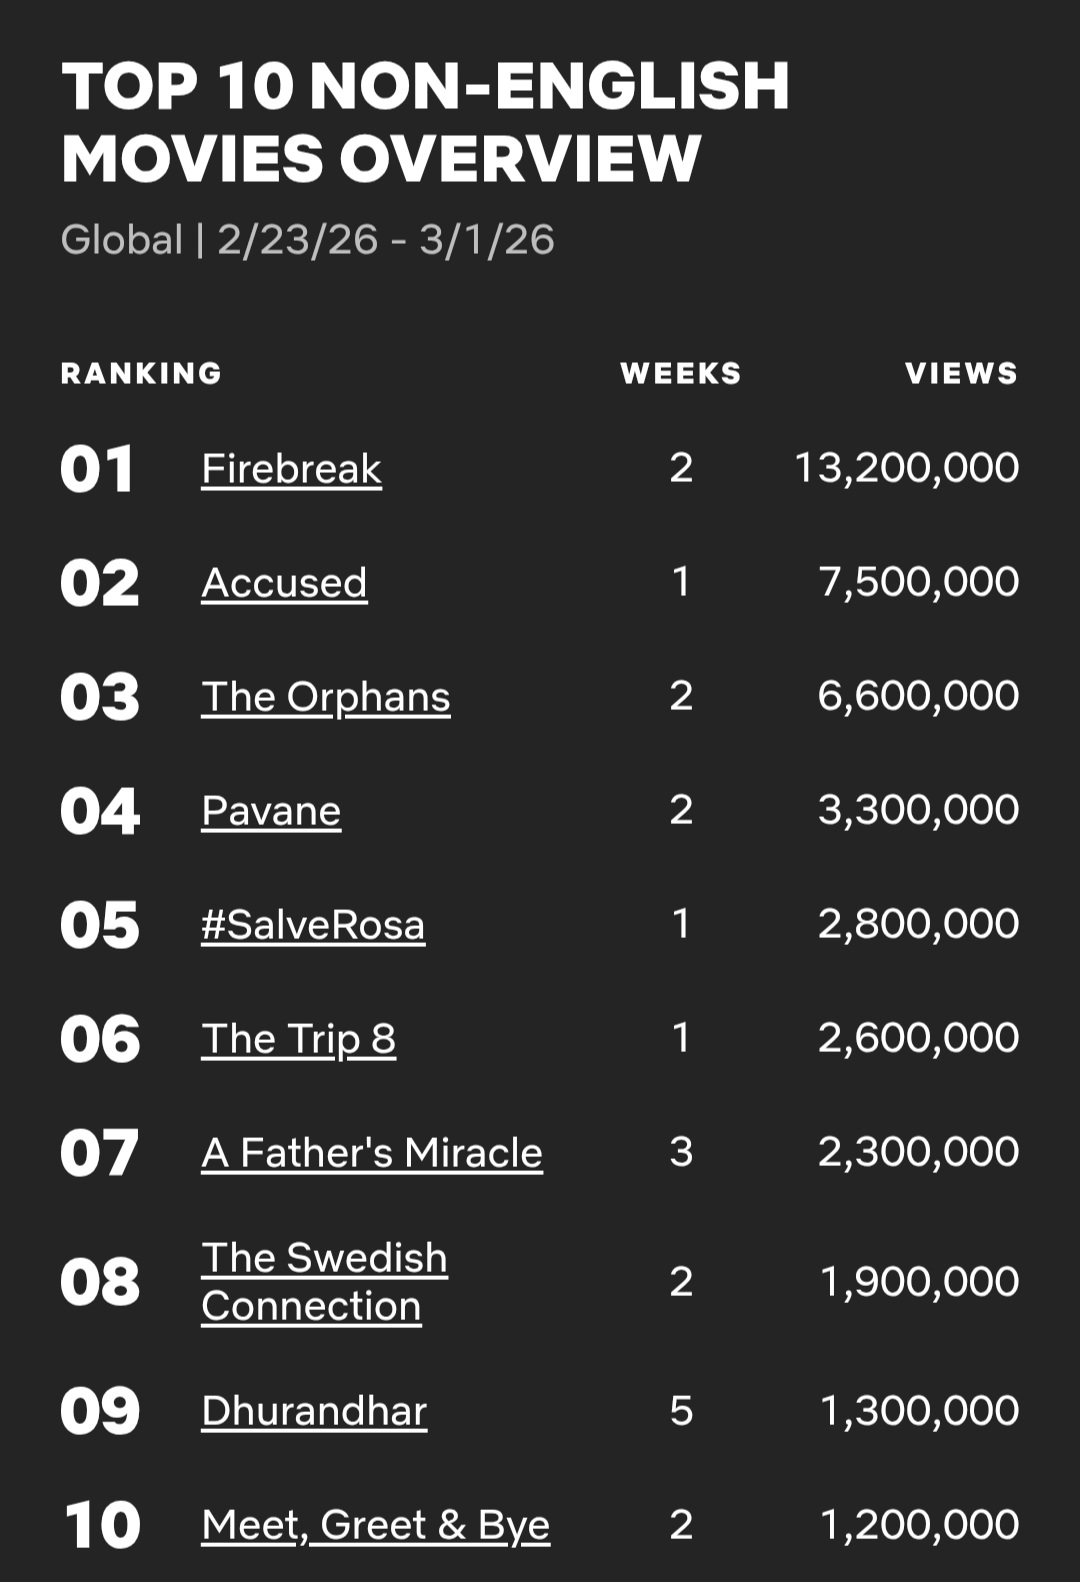Image resolution: width=1080 pixels, height=1582 pixels.
Task: Click The Orphans title link
Action: tap(325, 697)
